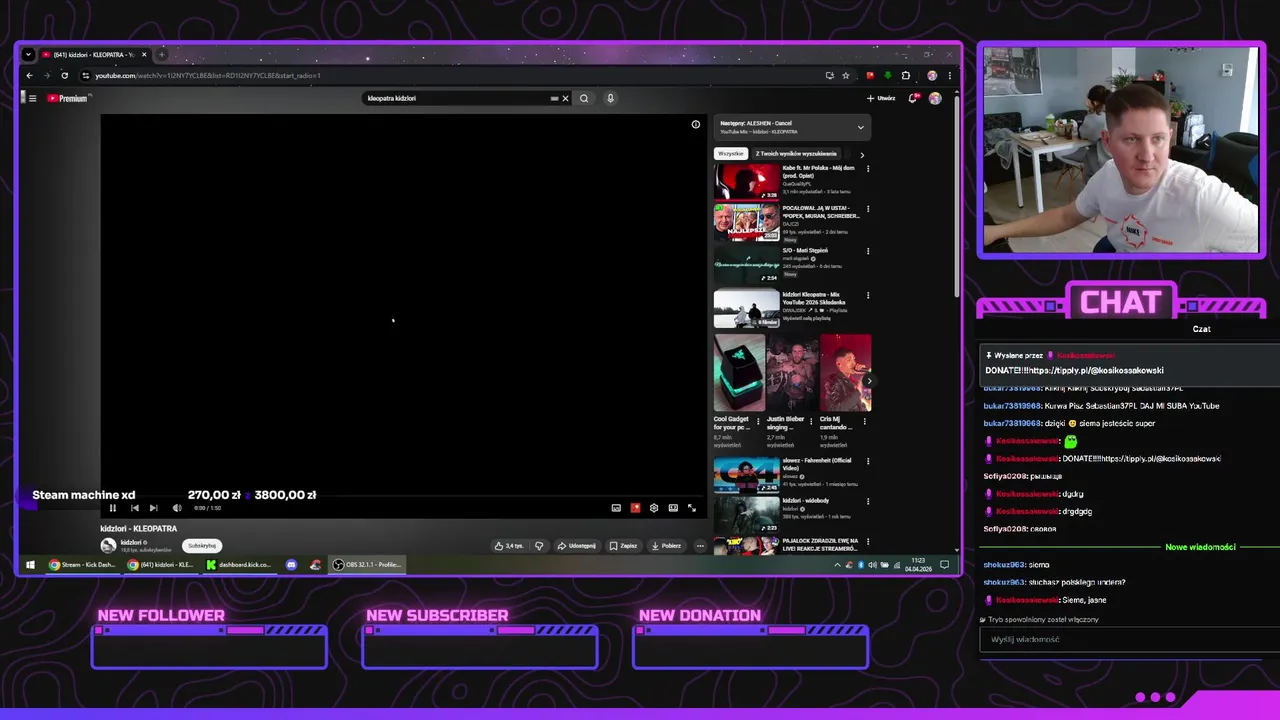Skip to previous video in player
Screen dimensions: 1280x720
click(134, 508)
